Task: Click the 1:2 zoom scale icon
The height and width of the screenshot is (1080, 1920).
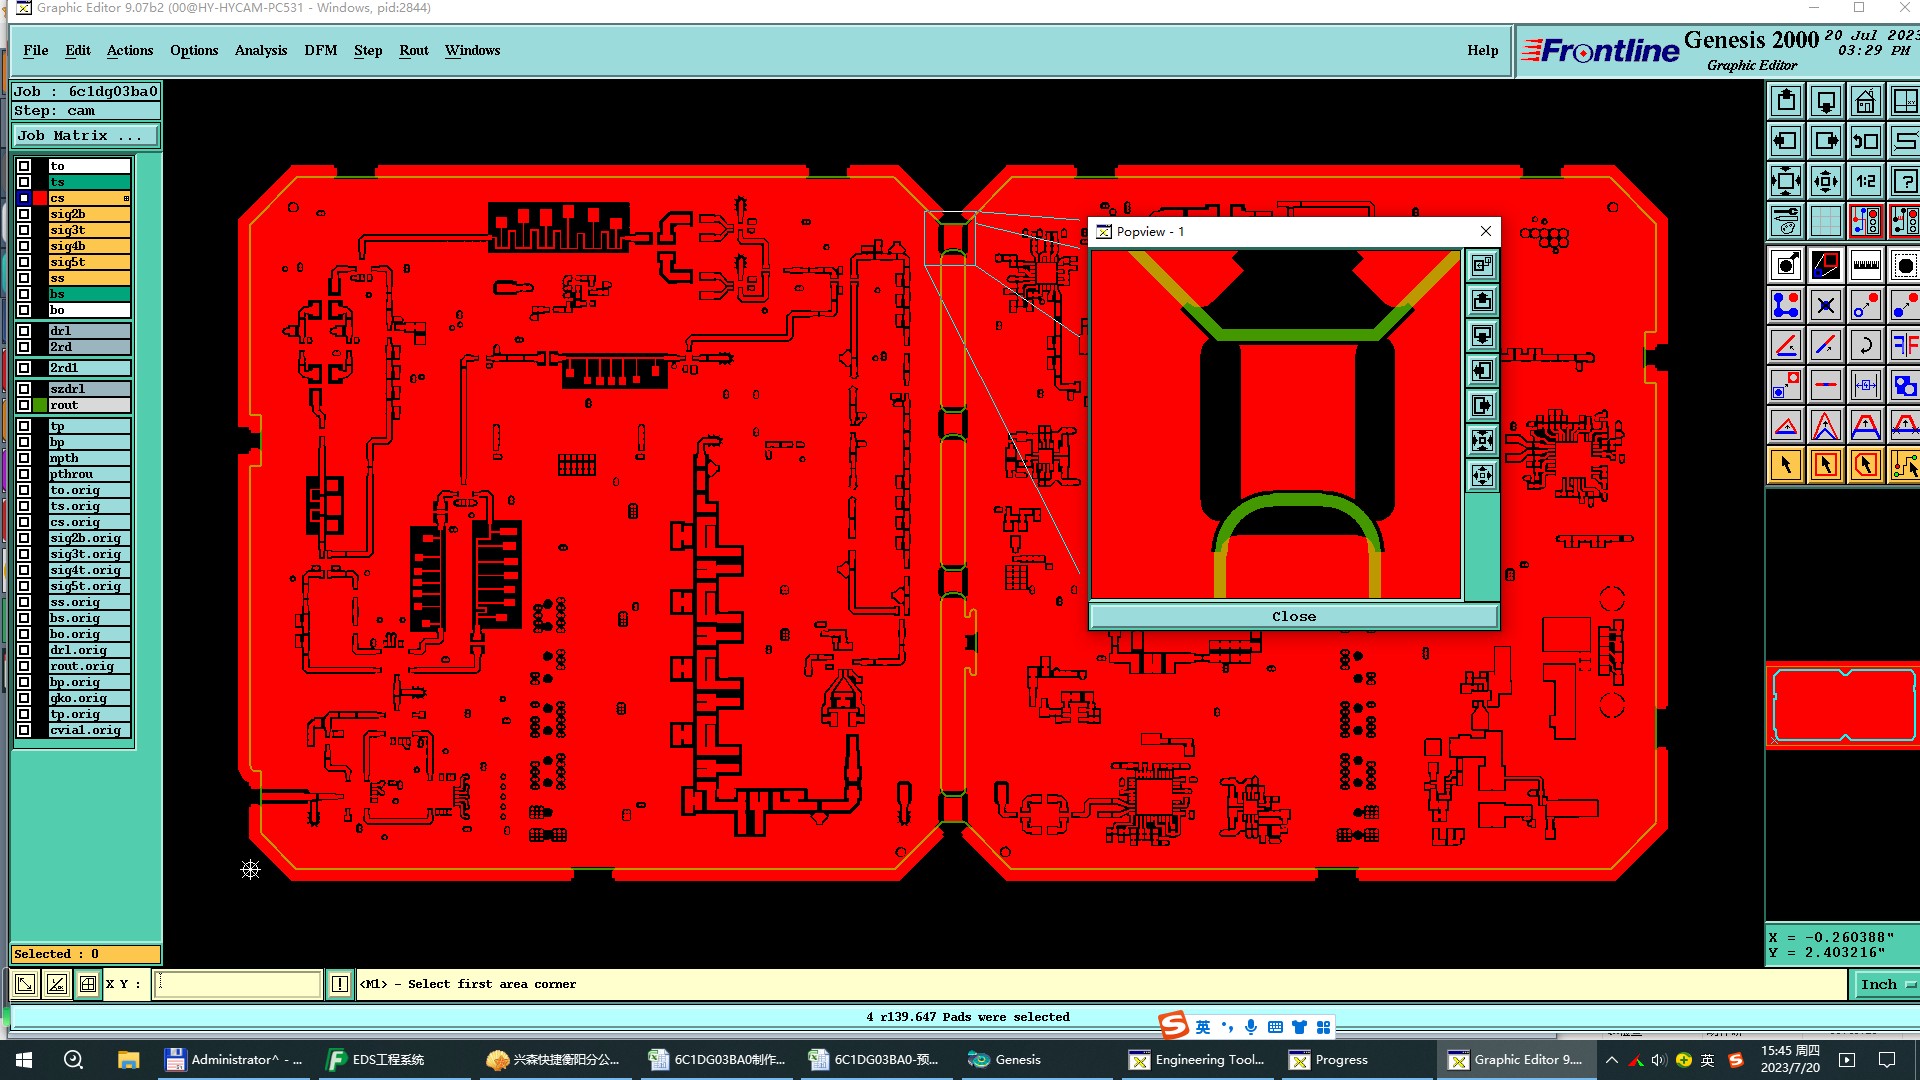Action: [1865, 182]
